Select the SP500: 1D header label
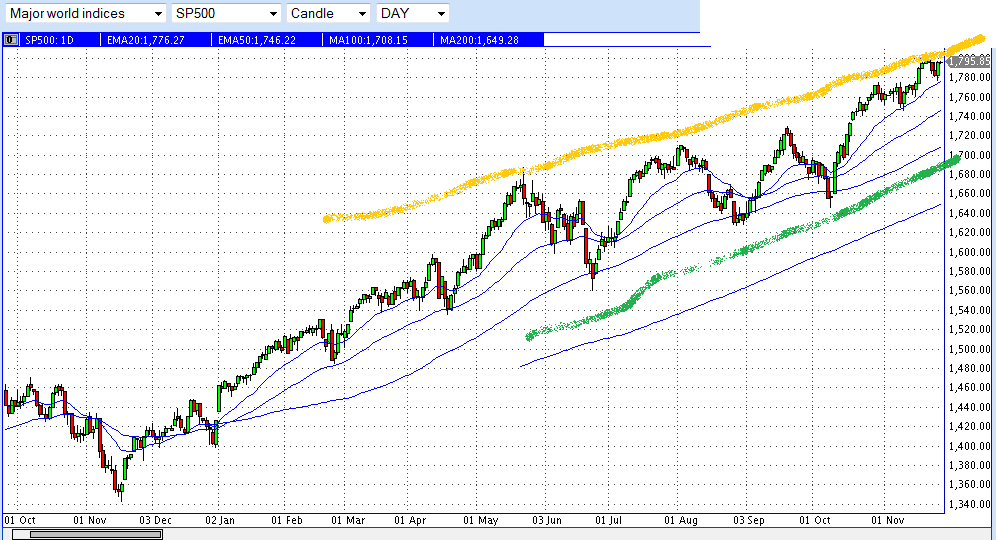 (50, 40)
